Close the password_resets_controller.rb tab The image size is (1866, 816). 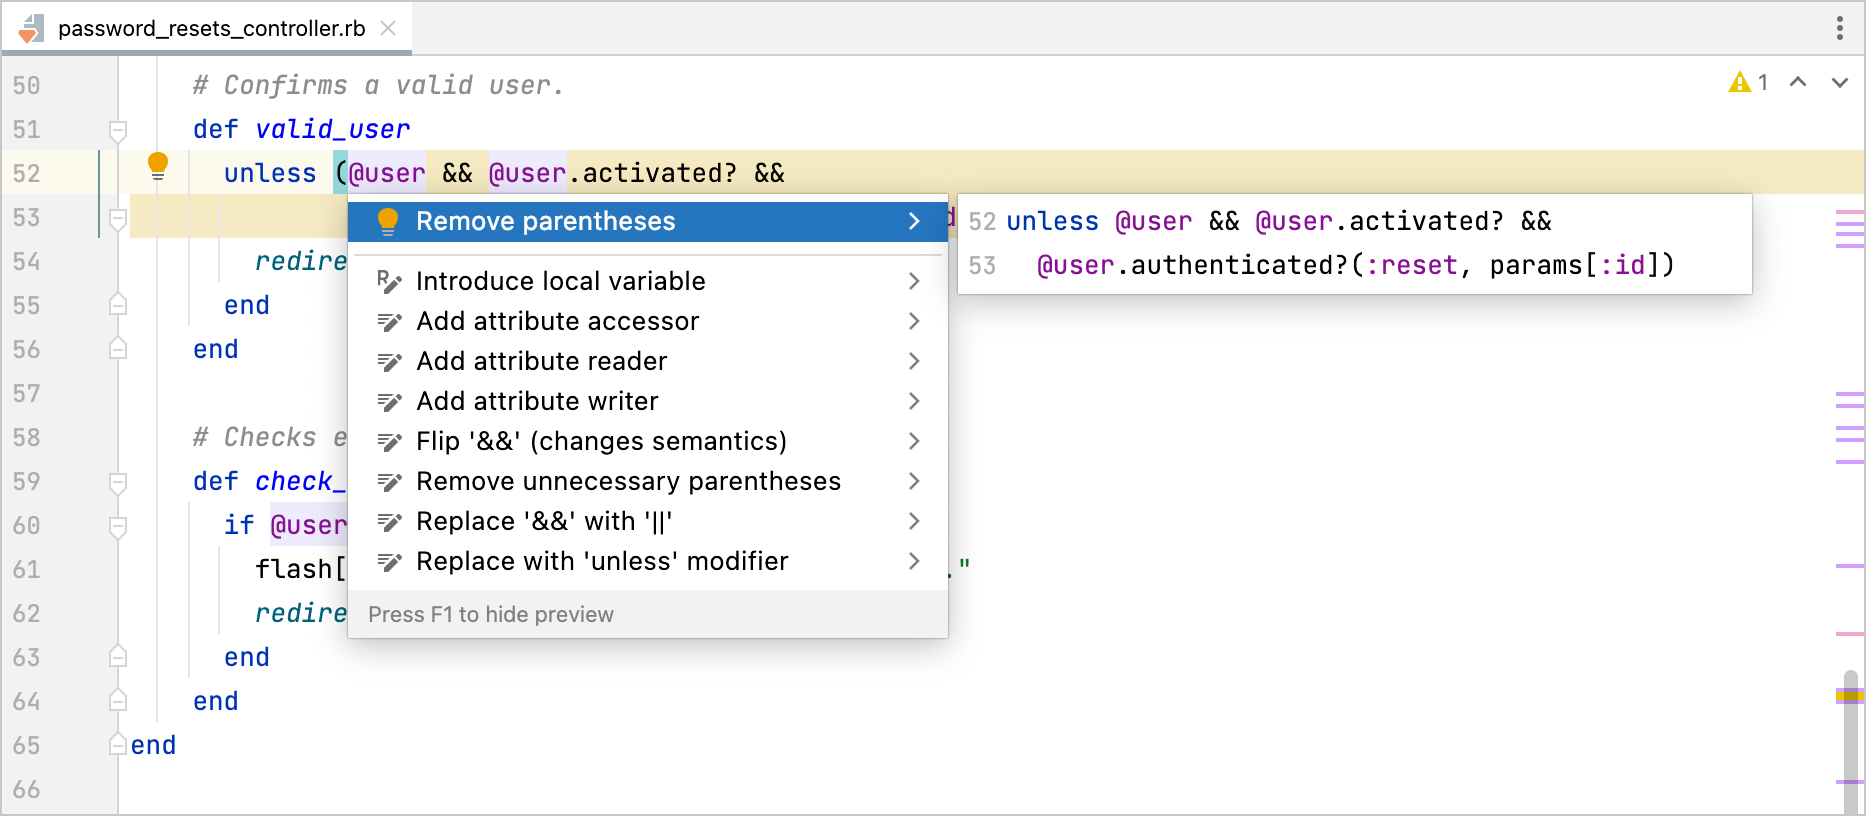[388, 28]
